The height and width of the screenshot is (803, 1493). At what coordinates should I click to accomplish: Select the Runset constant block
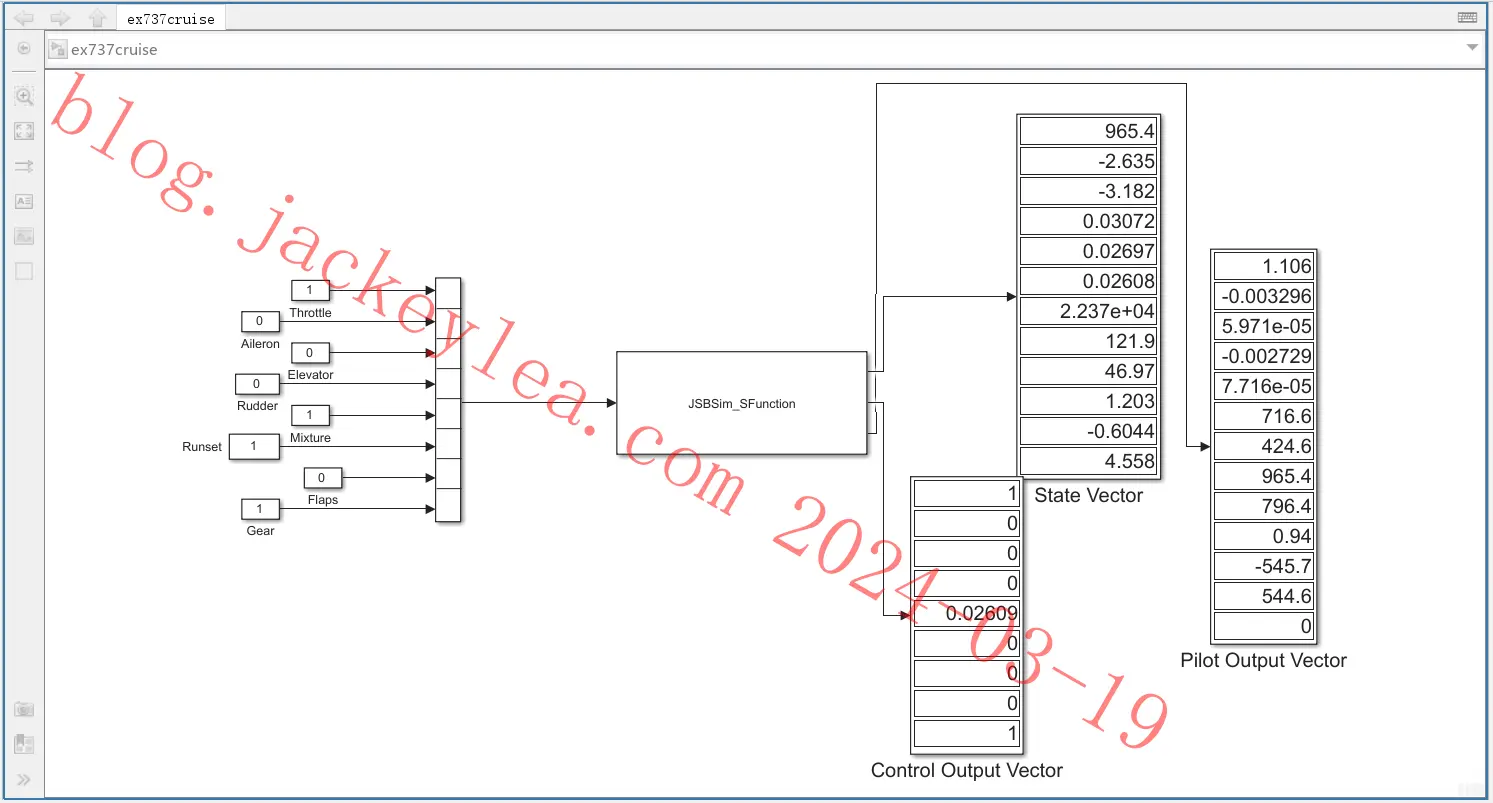tap(254, 446)
